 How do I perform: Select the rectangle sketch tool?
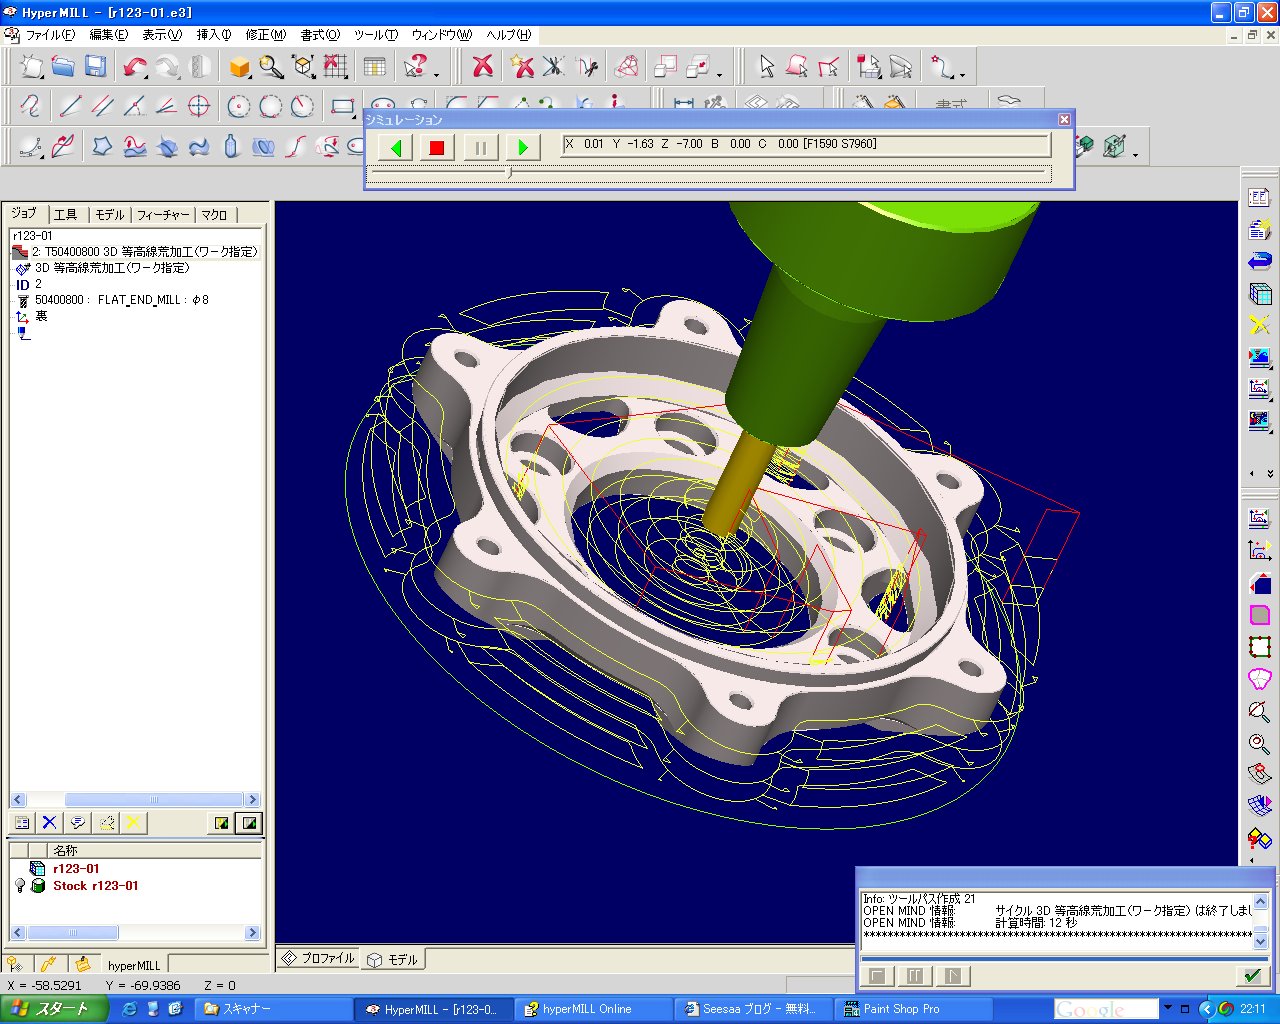(343, 106)
